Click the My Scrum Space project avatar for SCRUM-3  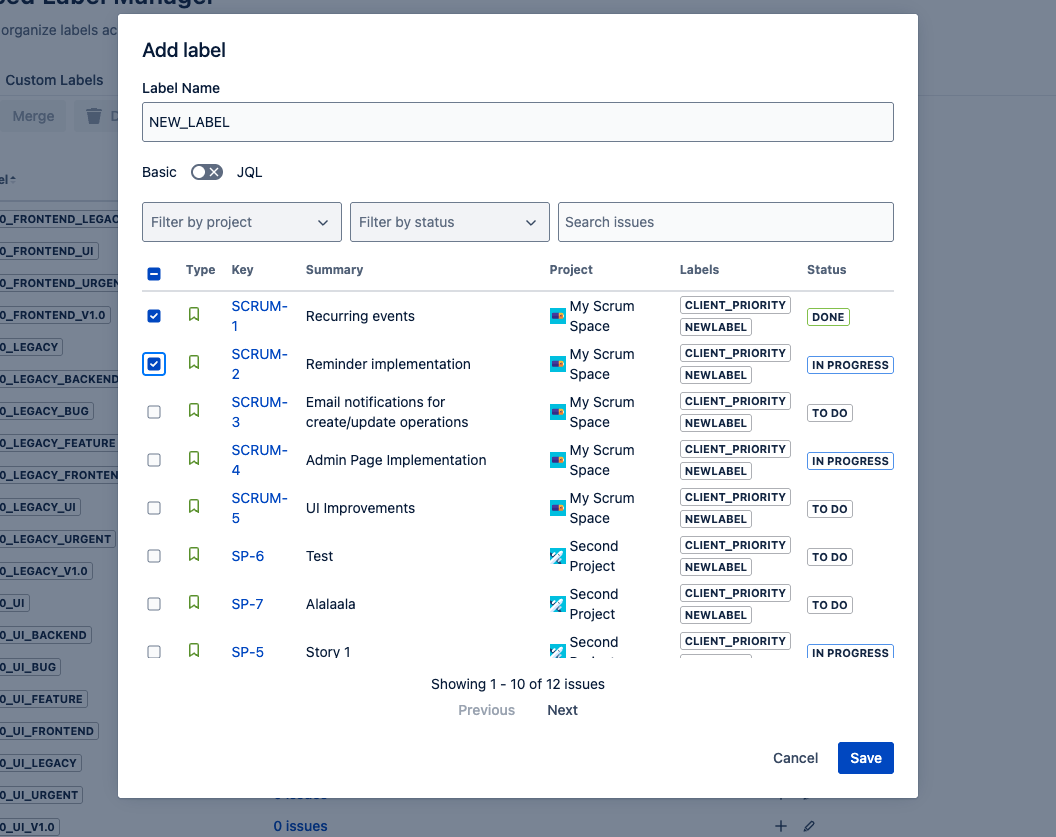557,412
